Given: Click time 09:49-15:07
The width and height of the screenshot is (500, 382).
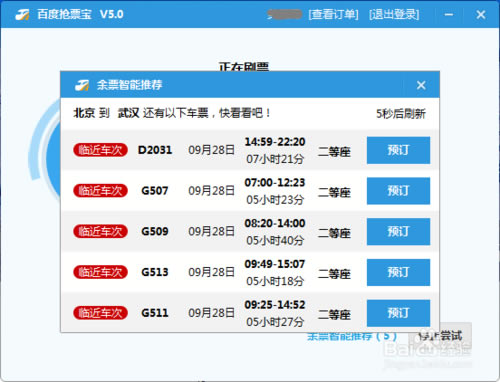Looking at the screenshot, I should (275, 264).
